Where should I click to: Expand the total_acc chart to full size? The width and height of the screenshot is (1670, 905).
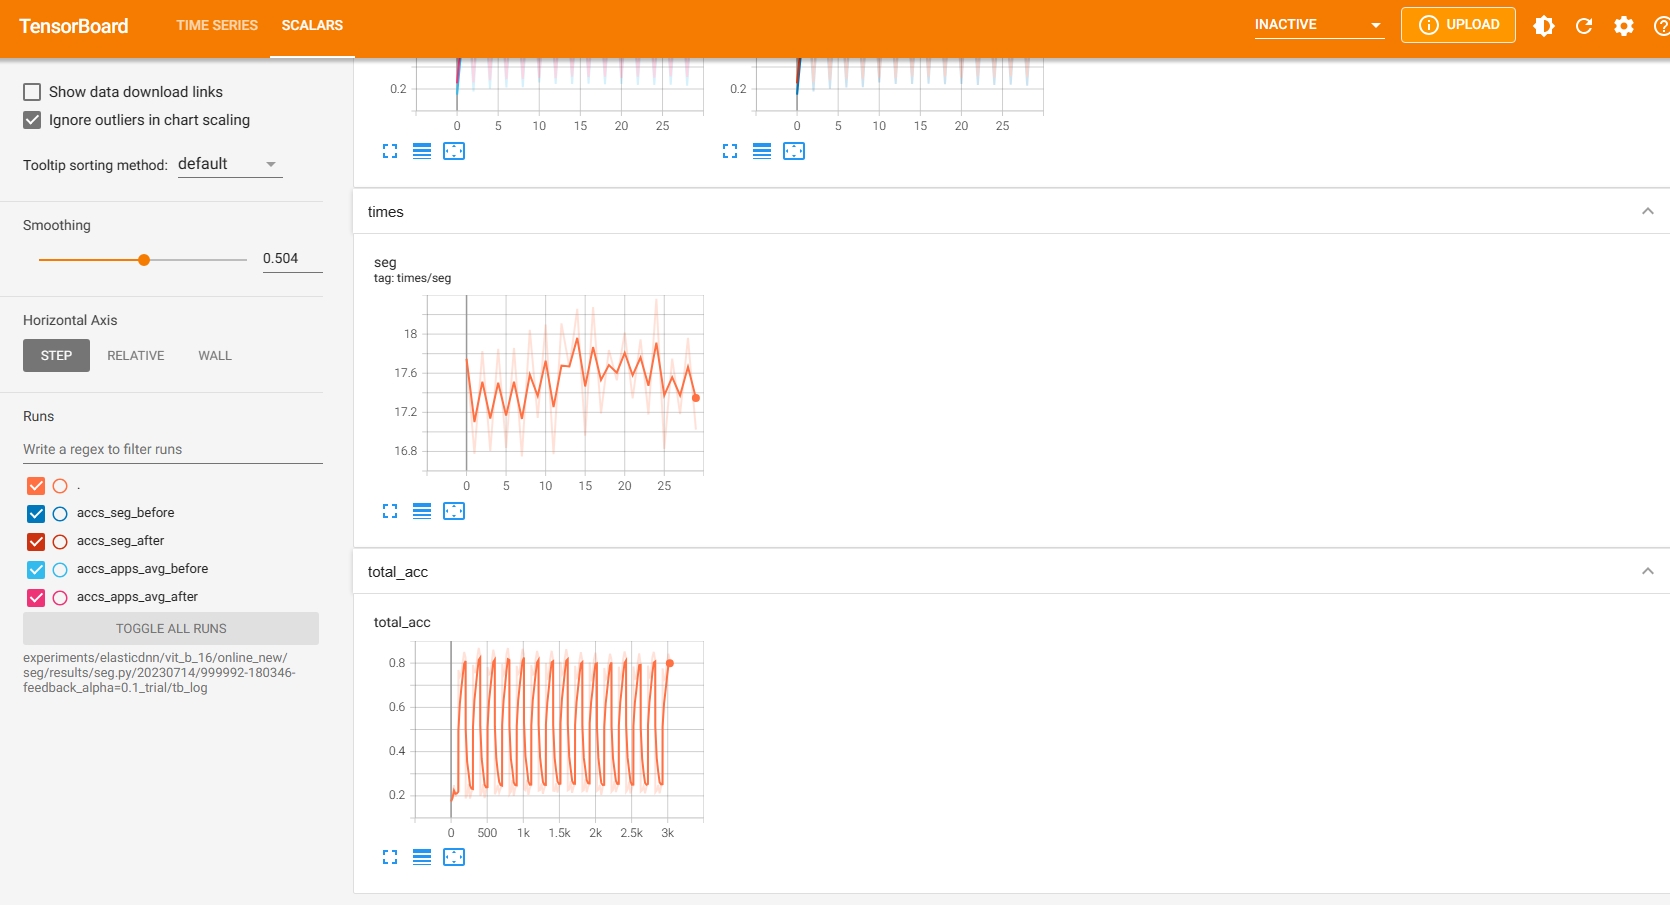tap(390, 857)
